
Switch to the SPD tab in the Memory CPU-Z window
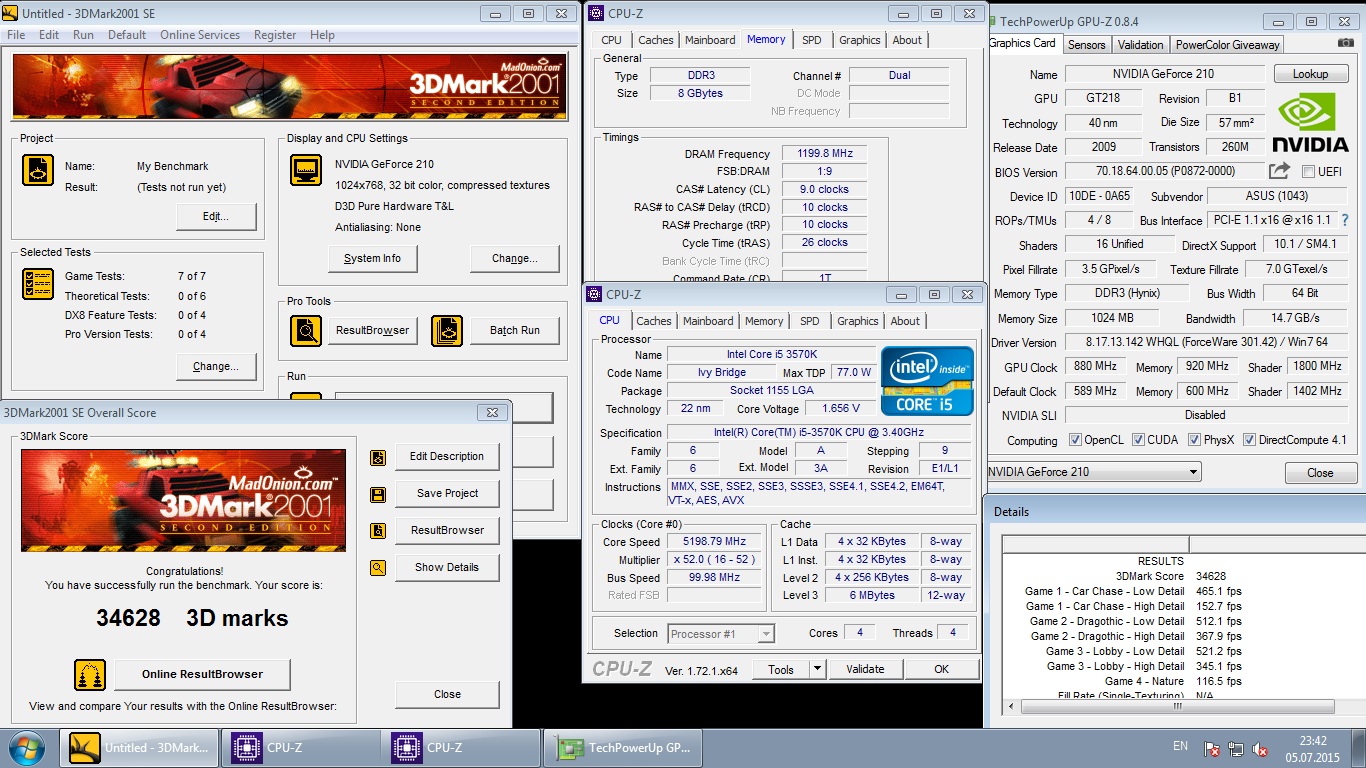point(811,40)
